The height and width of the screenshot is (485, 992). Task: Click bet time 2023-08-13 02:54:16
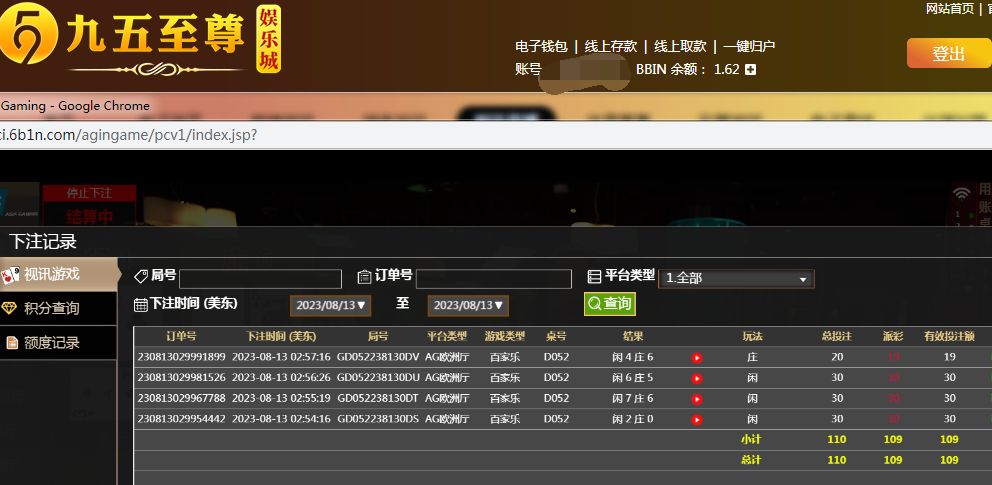click(x=281, y=419)
